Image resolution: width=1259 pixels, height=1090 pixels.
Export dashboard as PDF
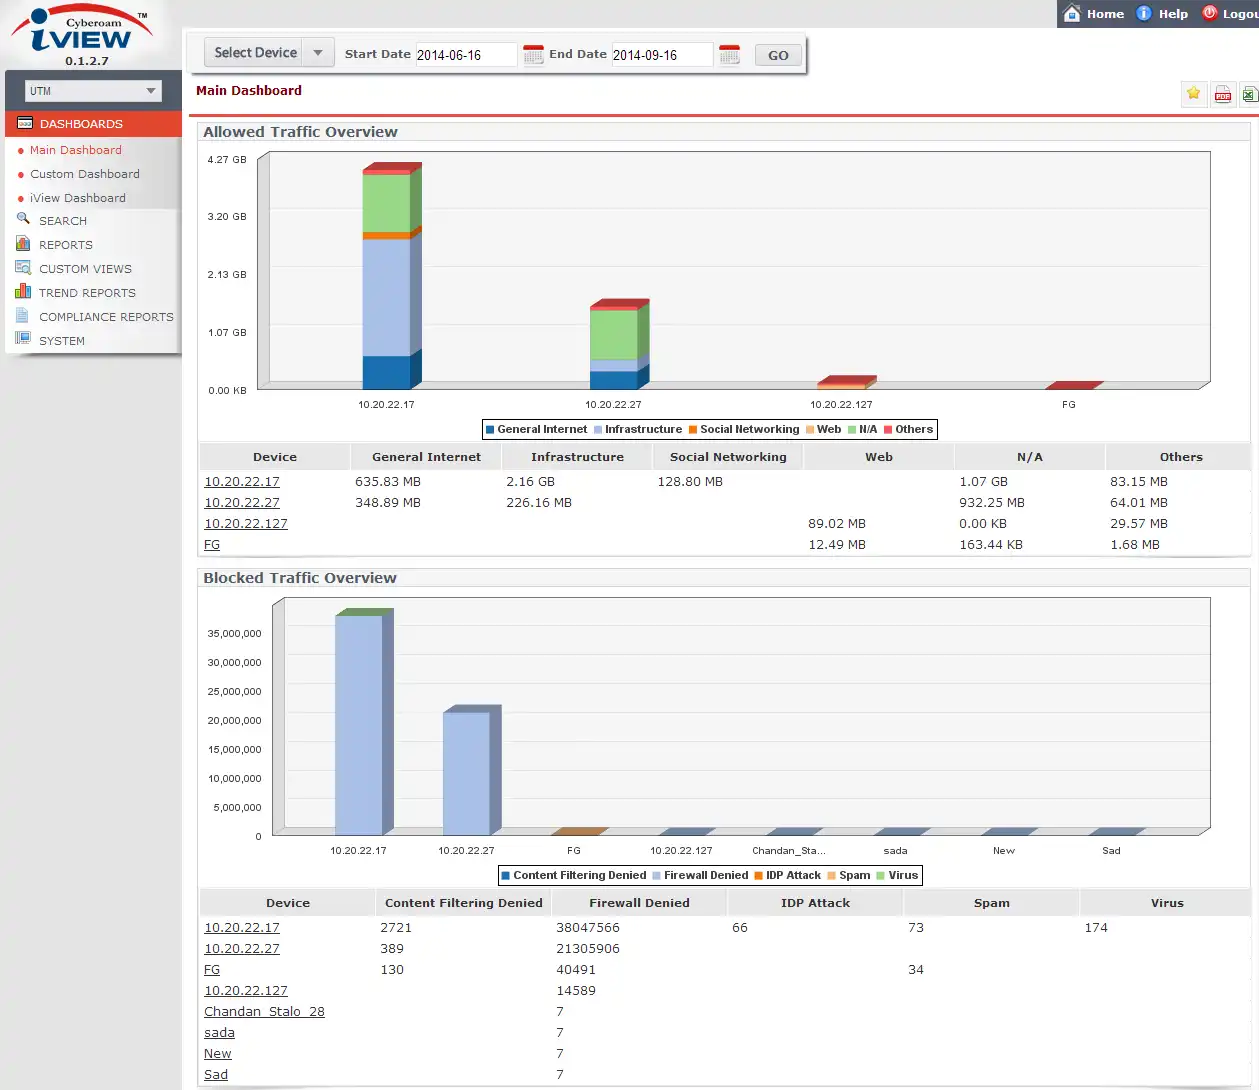(1222, 94)
